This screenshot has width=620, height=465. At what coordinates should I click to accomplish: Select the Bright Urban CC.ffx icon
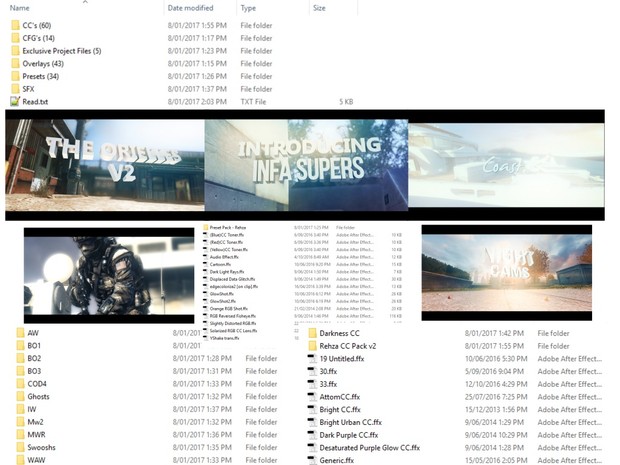[x=312, y=422]
